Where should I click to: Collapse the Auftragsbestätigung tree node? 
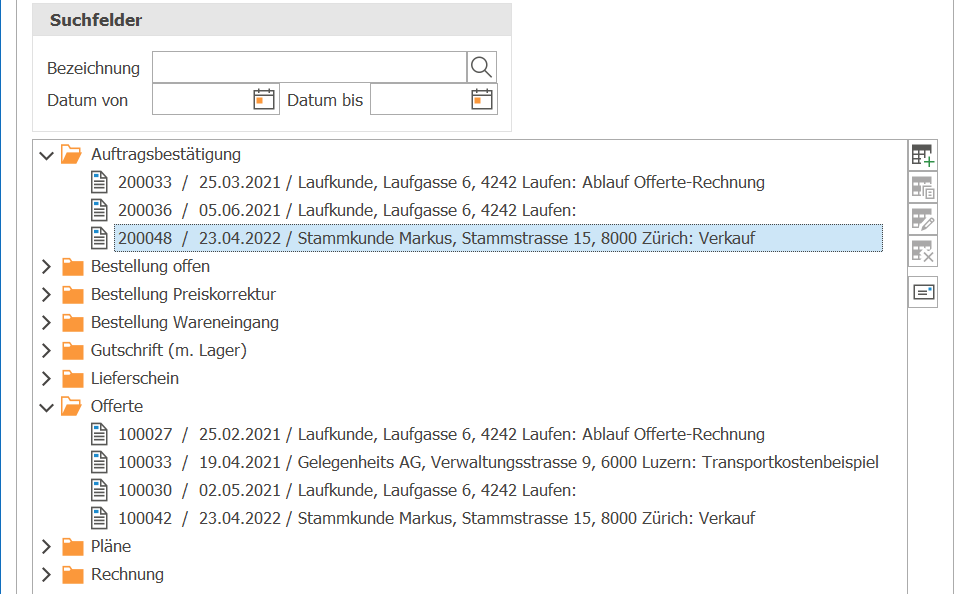pyautogui.click(x=46, y=155)
